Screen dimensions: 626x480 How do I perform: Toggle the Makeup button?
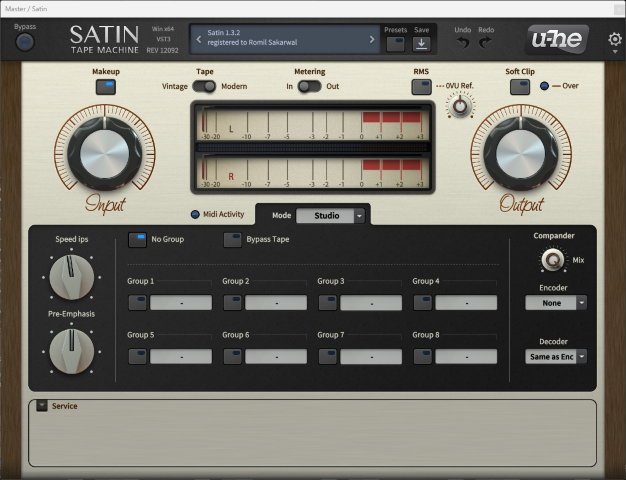pyautogui.click(x=106, y=87)
